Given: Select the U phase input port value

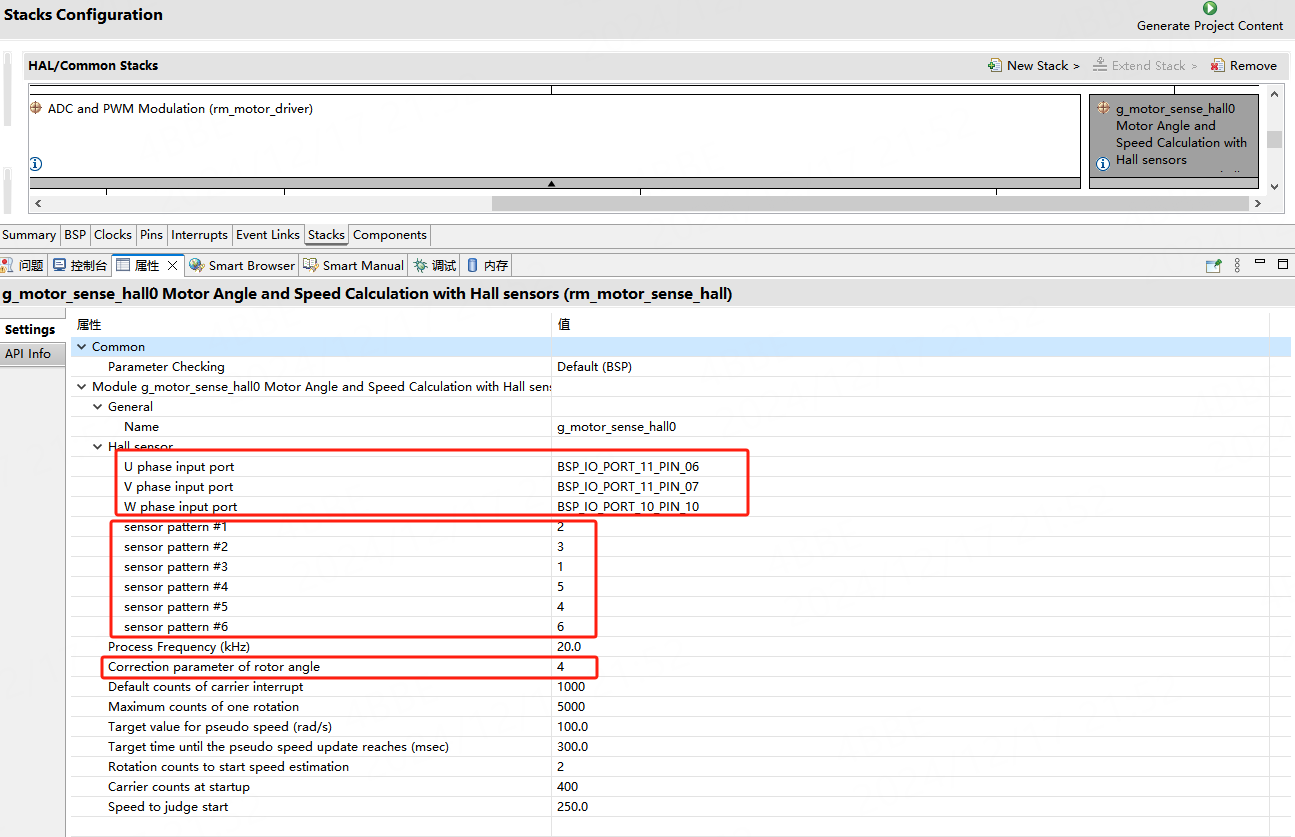Looking at the screenshot, I should pos(627,467).
